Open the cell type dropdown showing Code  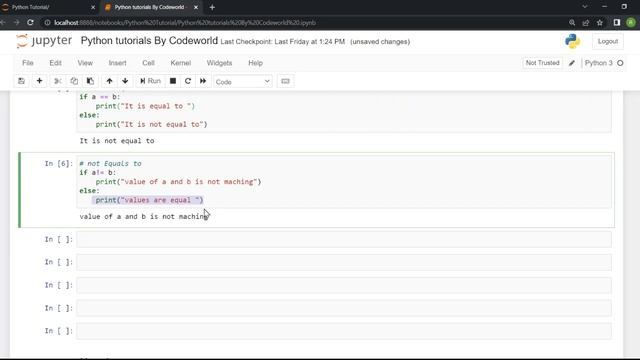point(242,82)
